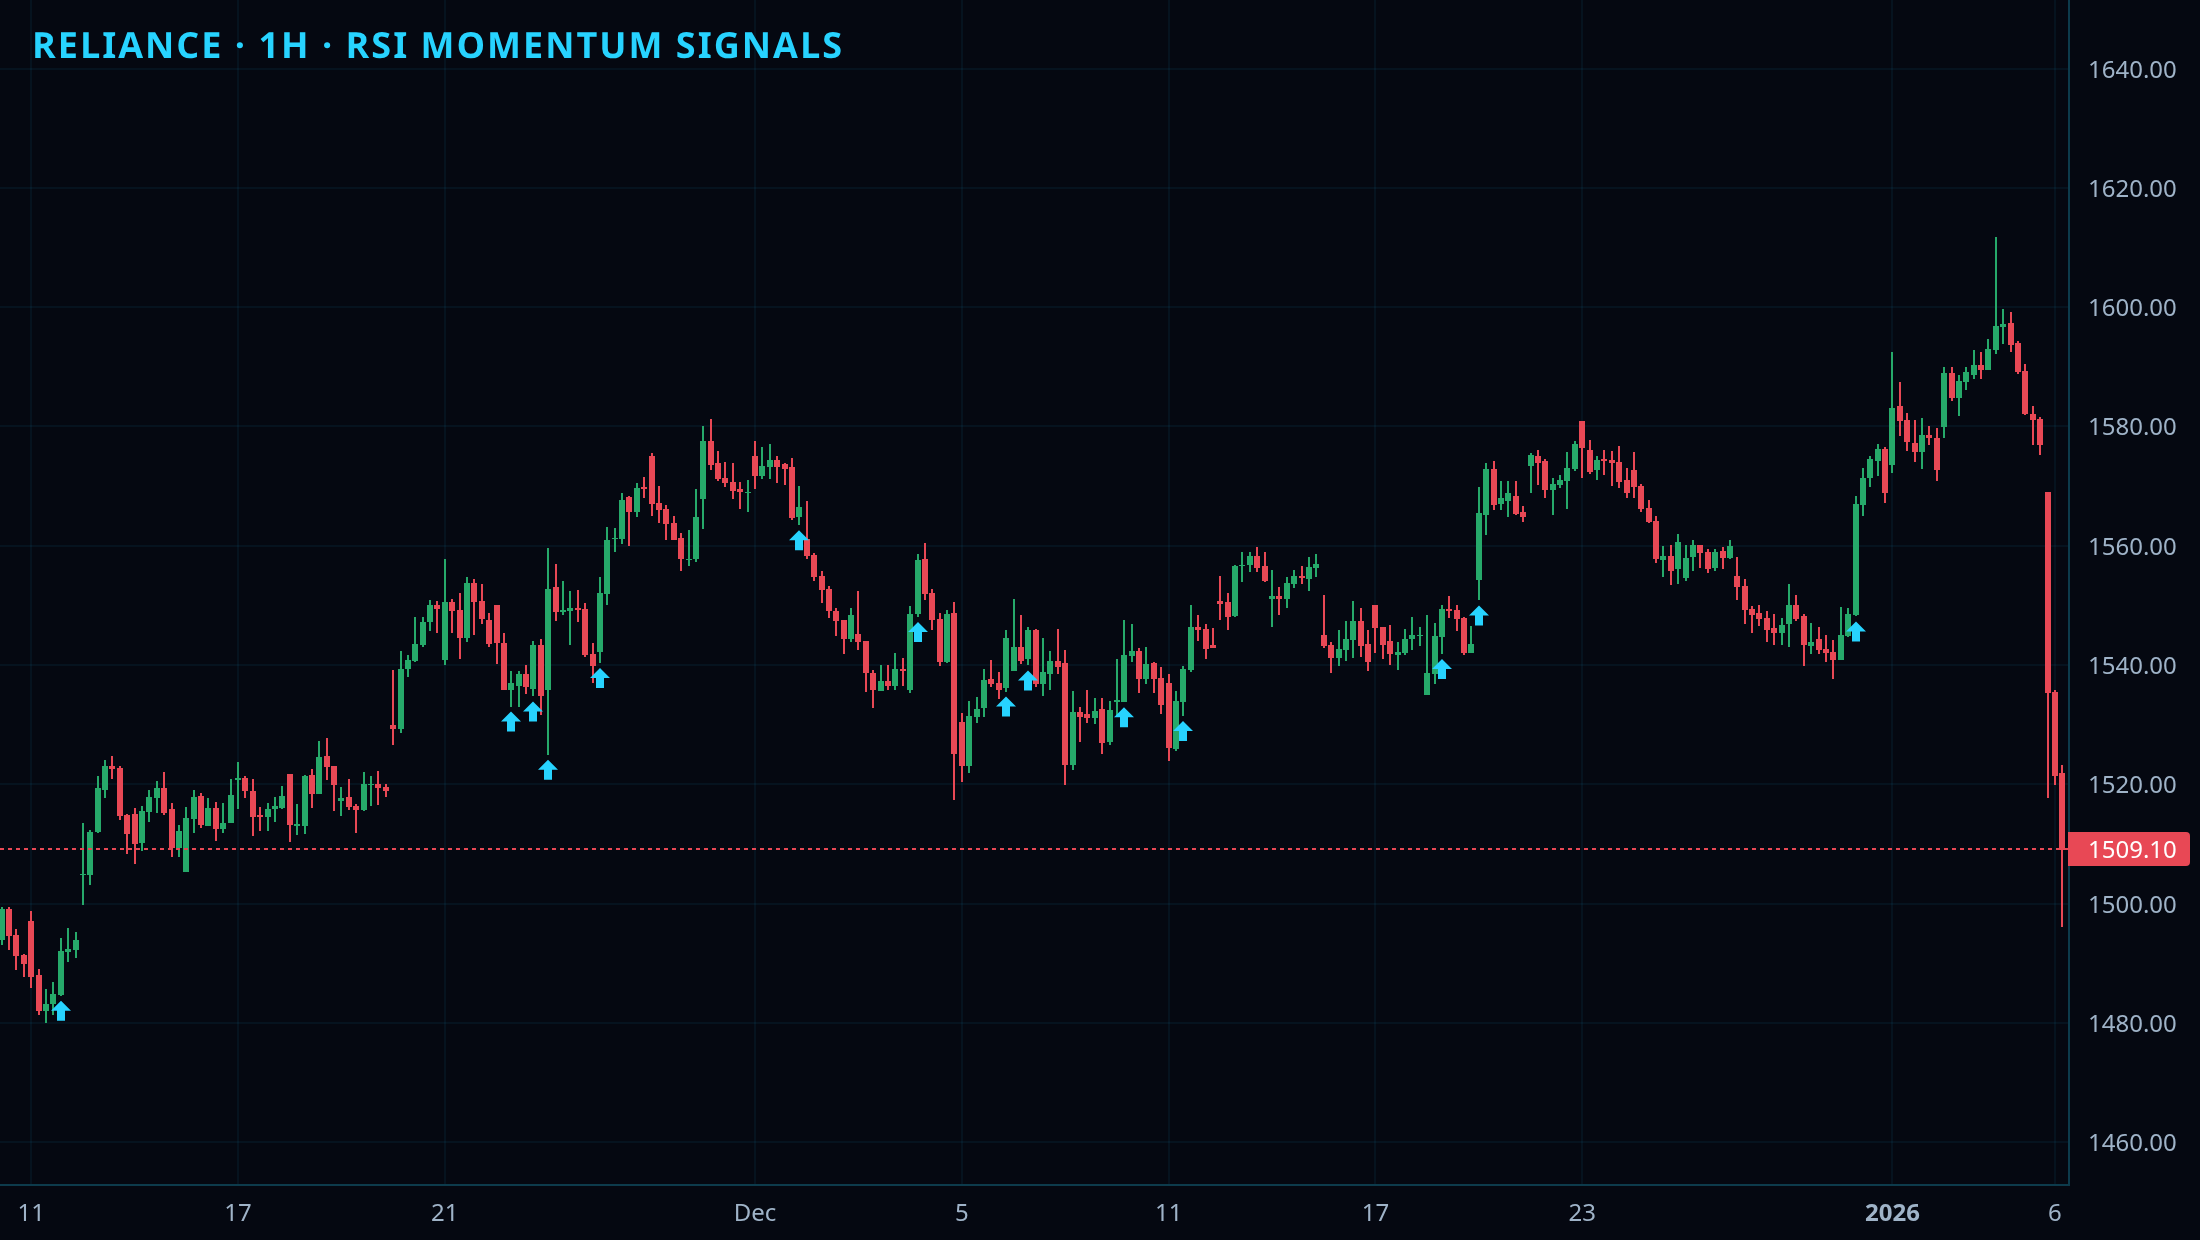Click the 5 date label on the time axis
This screenshot has height=1240, width=2200.
(962, 1213)
